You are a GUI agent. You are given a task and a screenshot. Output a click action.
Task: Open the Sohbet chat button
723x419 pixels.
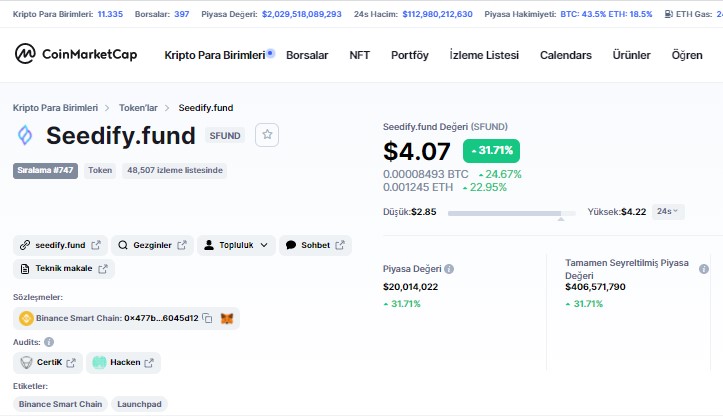315,245
